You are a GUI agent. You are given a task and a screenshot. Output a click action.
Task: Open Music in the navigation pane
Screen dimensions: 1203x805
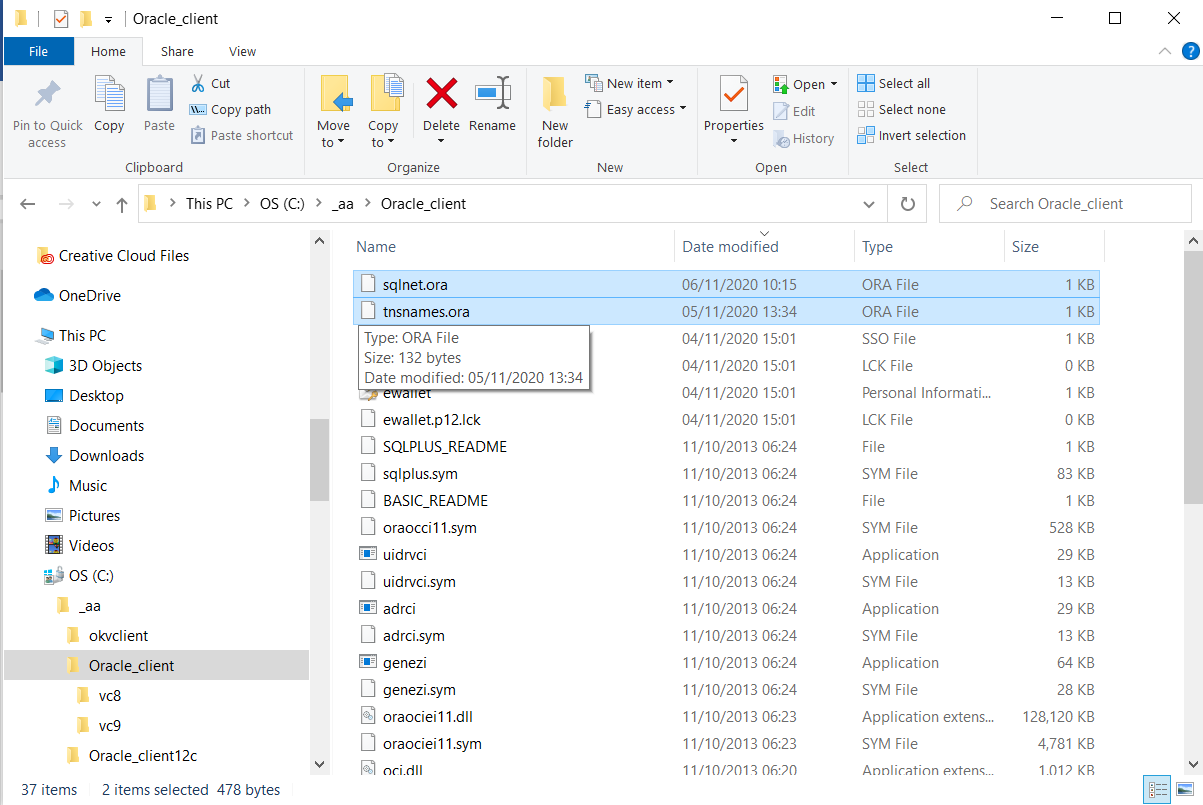pos(77,486)
